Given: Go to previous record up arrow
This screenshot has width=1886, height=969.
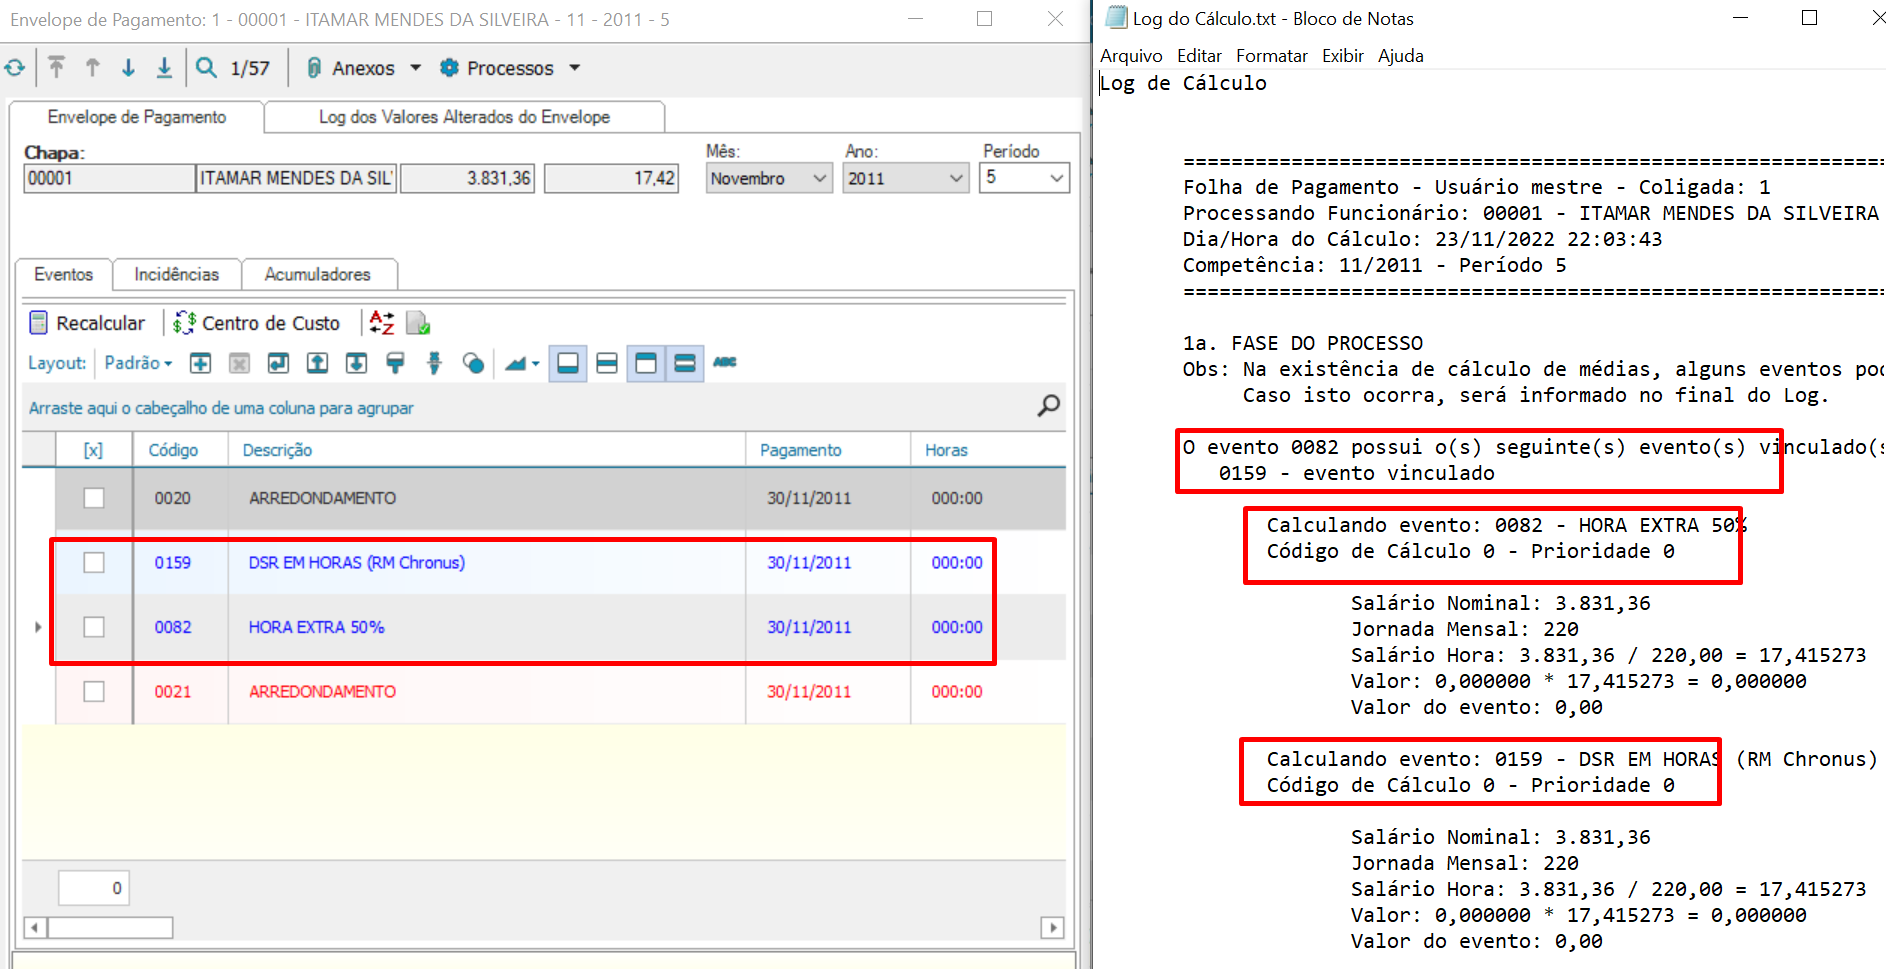Looking at the screenshot, I should point(92,67).
